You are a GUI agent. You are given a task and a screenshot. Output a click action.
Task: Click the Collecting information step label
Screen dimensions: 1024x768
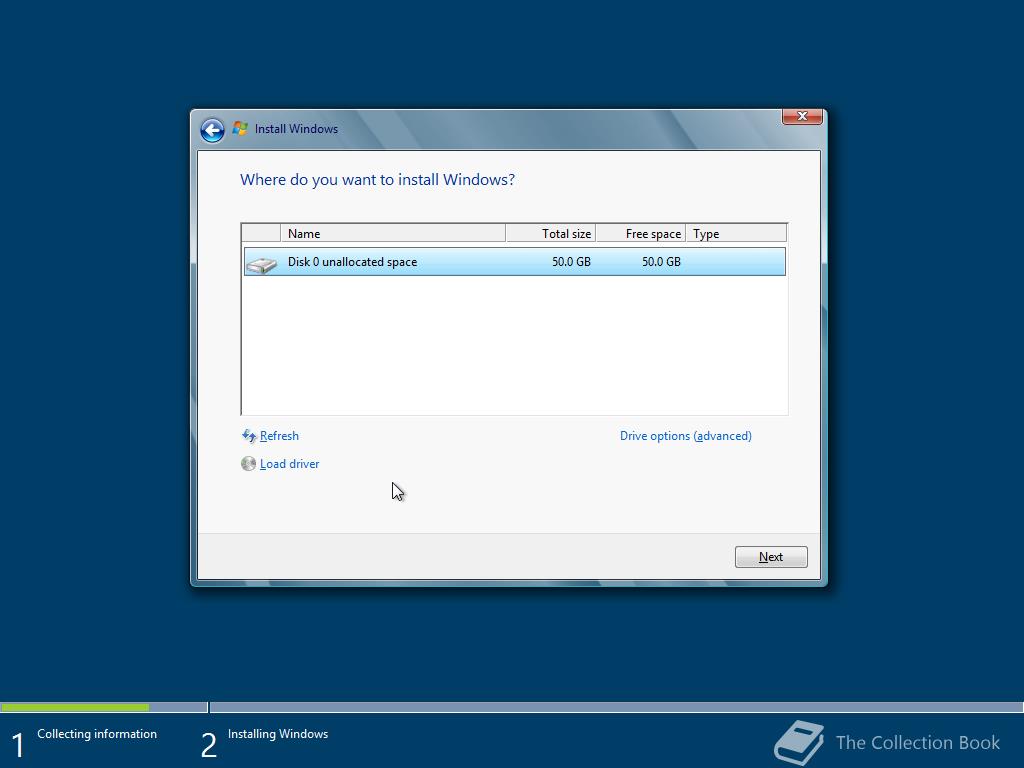[97, 734]
